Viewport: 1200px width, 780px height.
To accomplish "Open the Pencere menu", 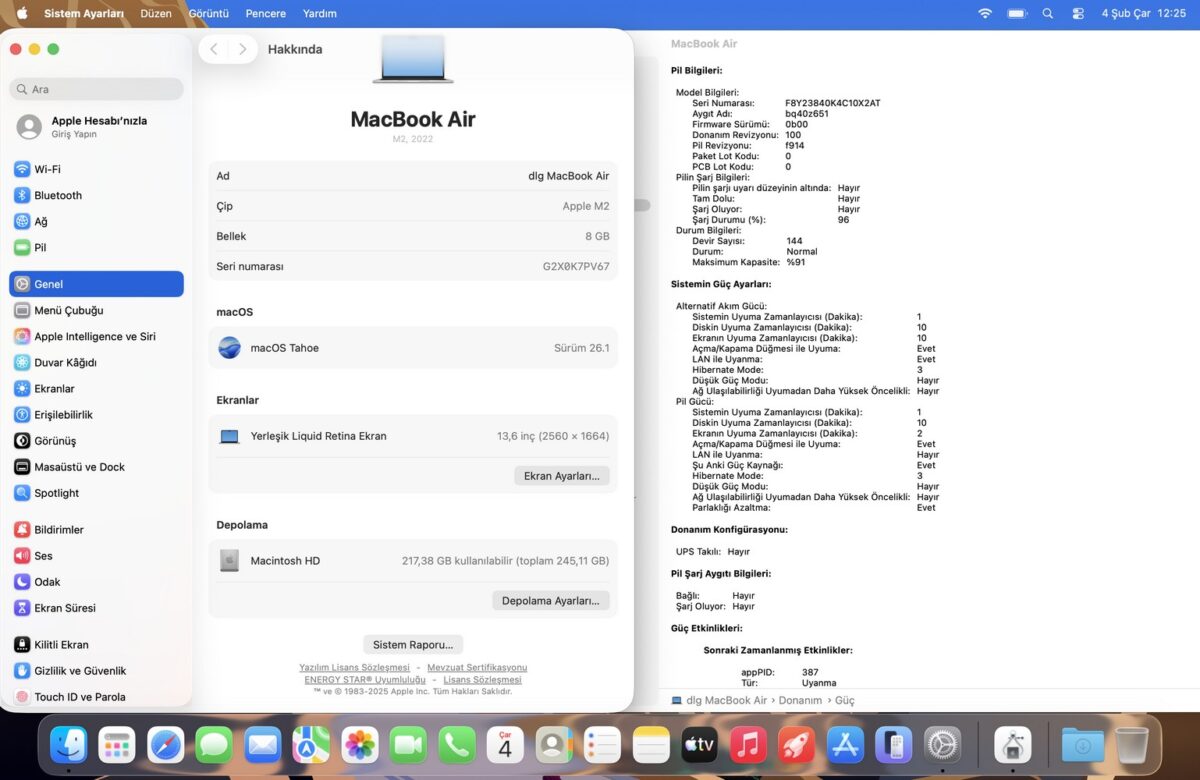I will (x=266, y=14).
